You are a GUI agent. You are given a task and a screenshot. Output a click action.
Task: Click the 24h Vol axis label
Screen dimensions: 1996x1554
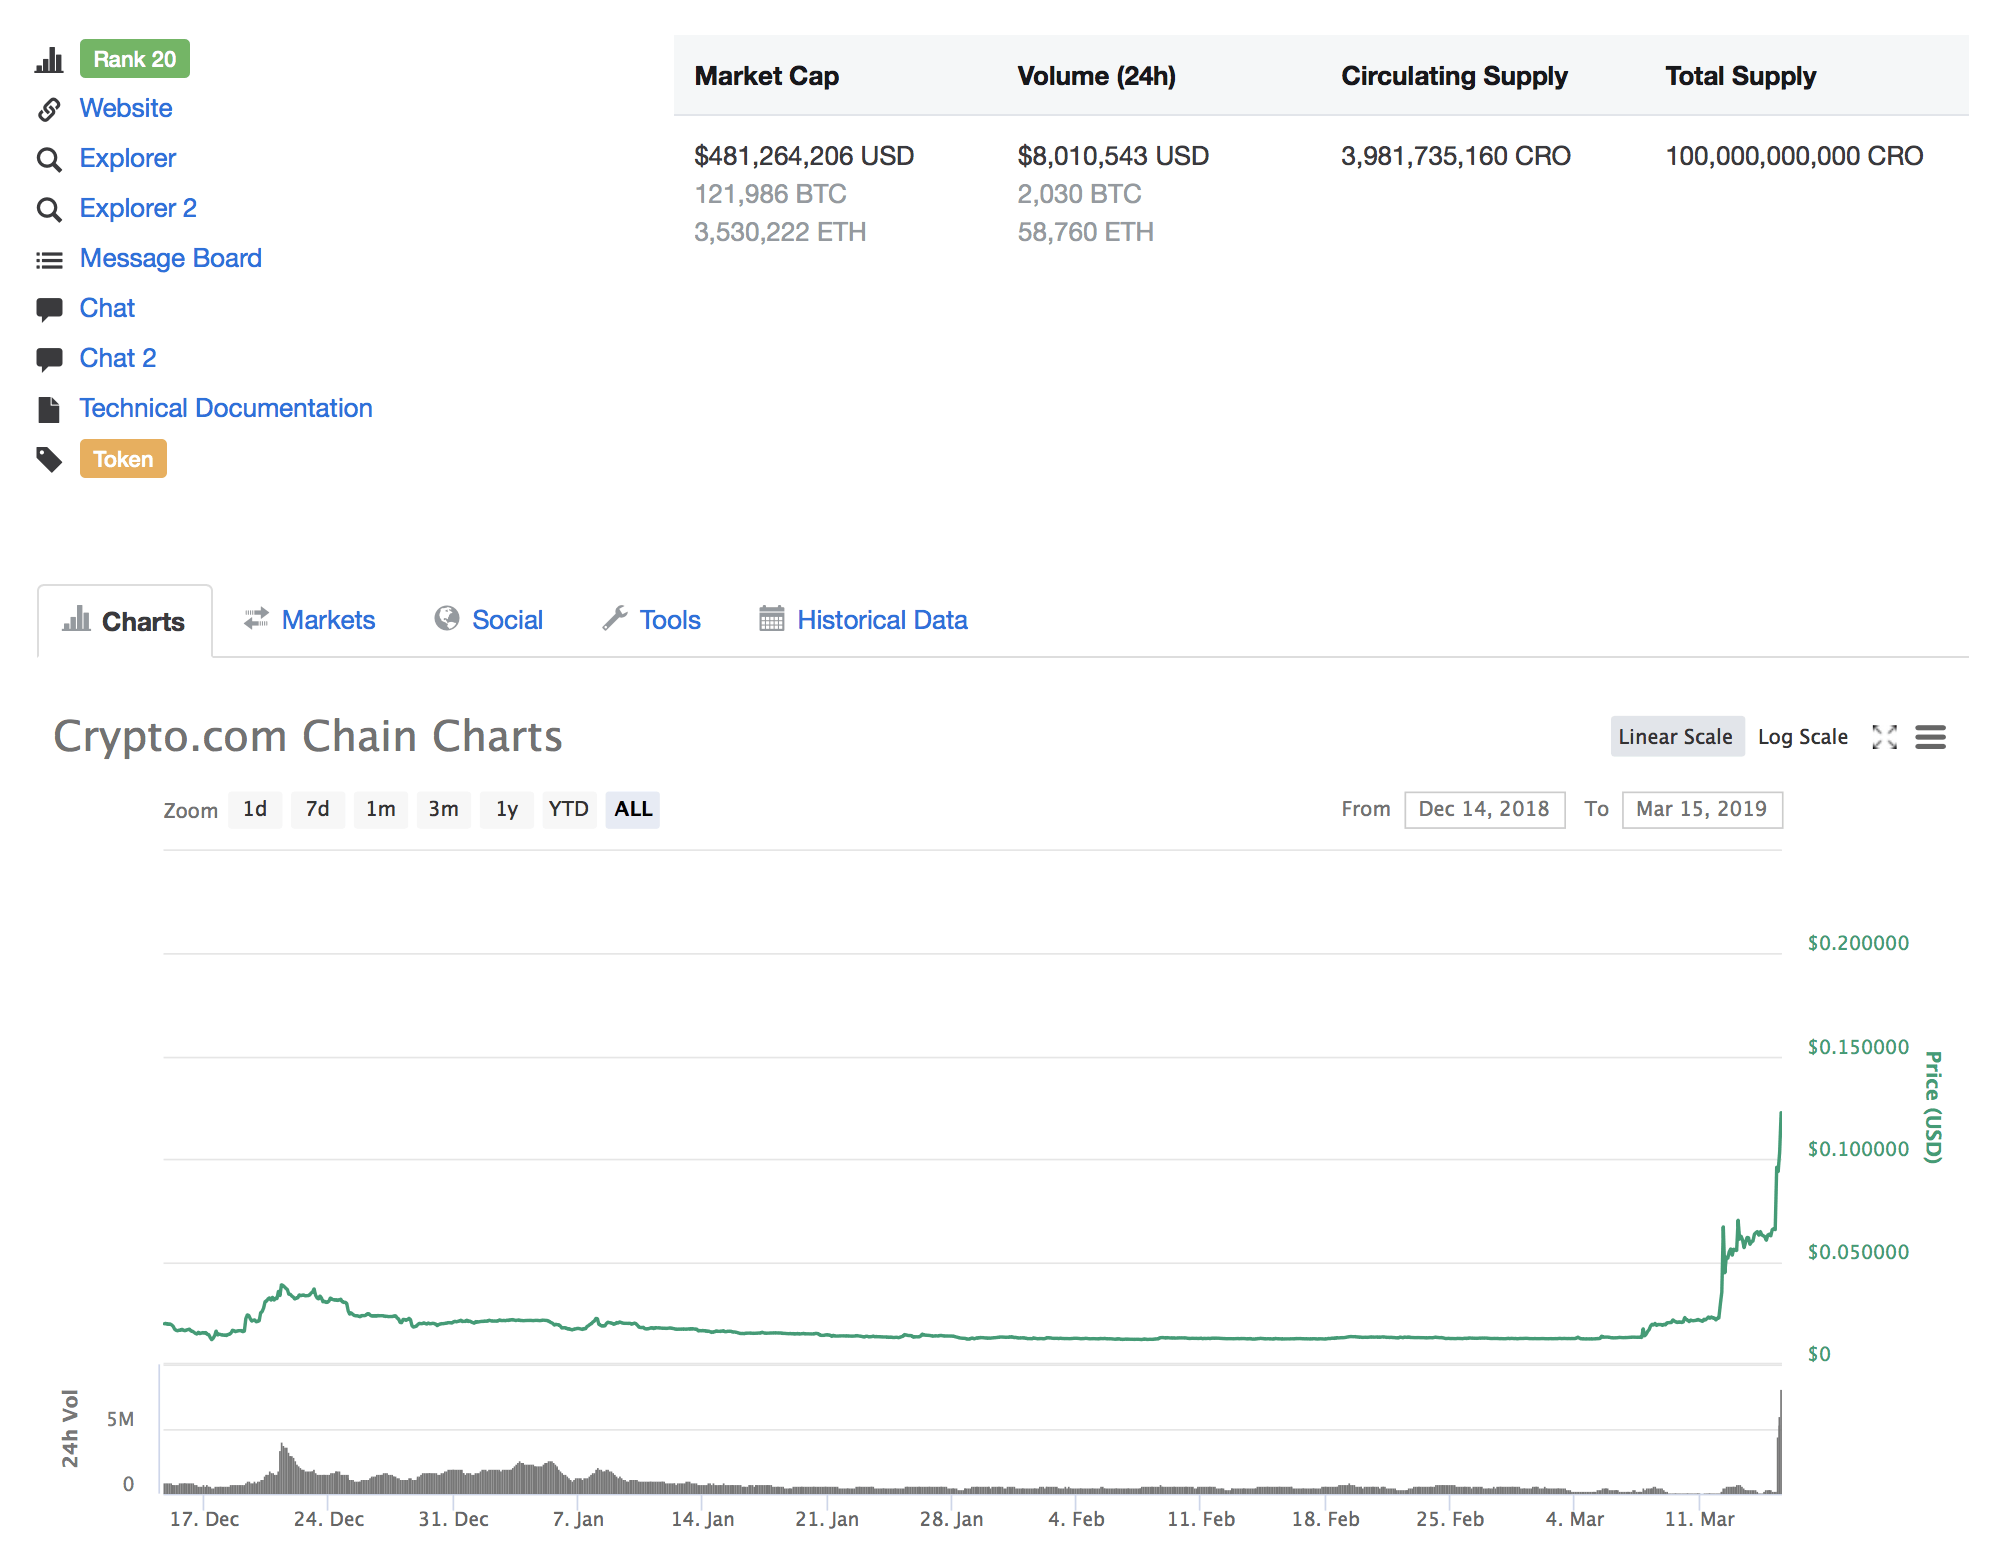(70, 1428)
